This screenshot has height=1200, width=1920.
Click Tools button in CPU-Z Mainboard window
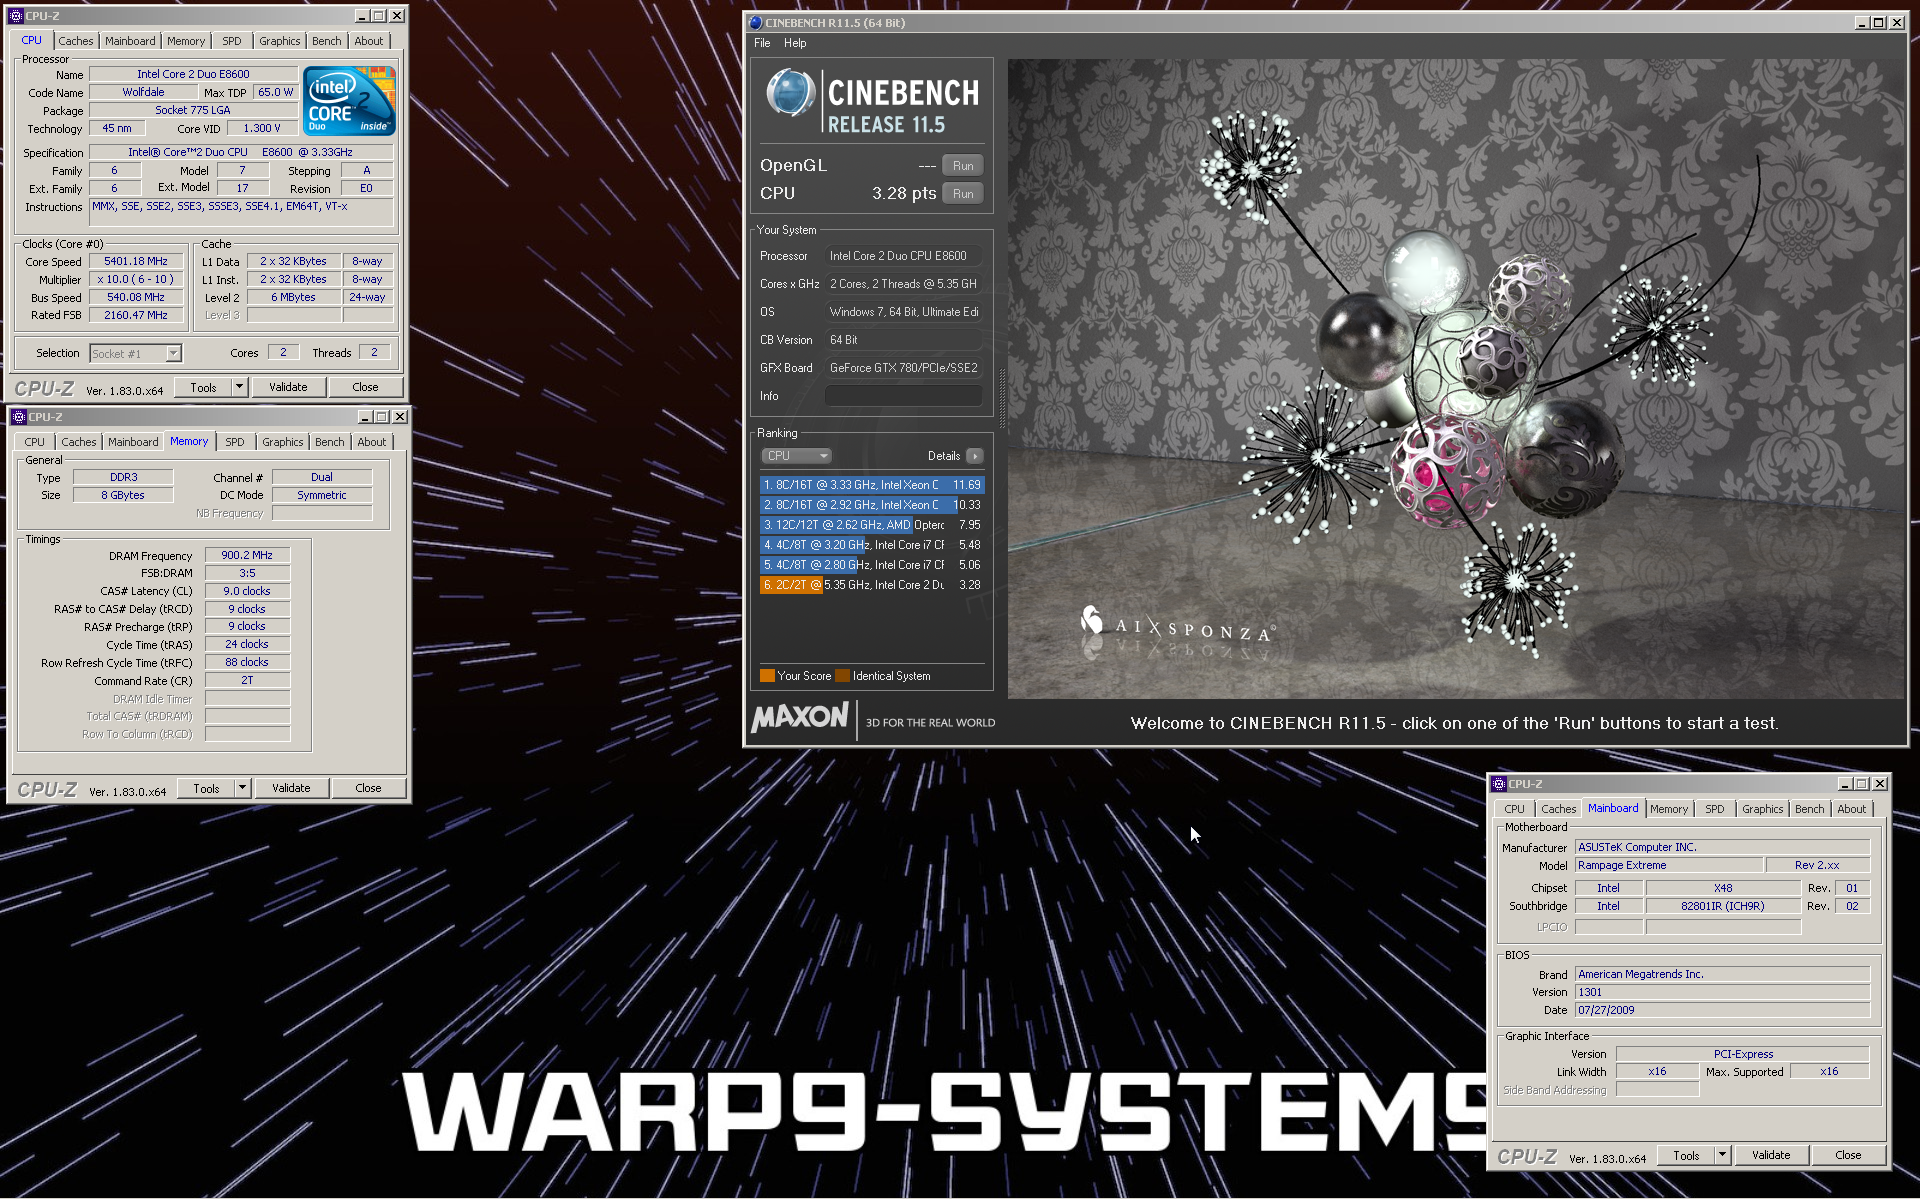tap(1686, 1155)
